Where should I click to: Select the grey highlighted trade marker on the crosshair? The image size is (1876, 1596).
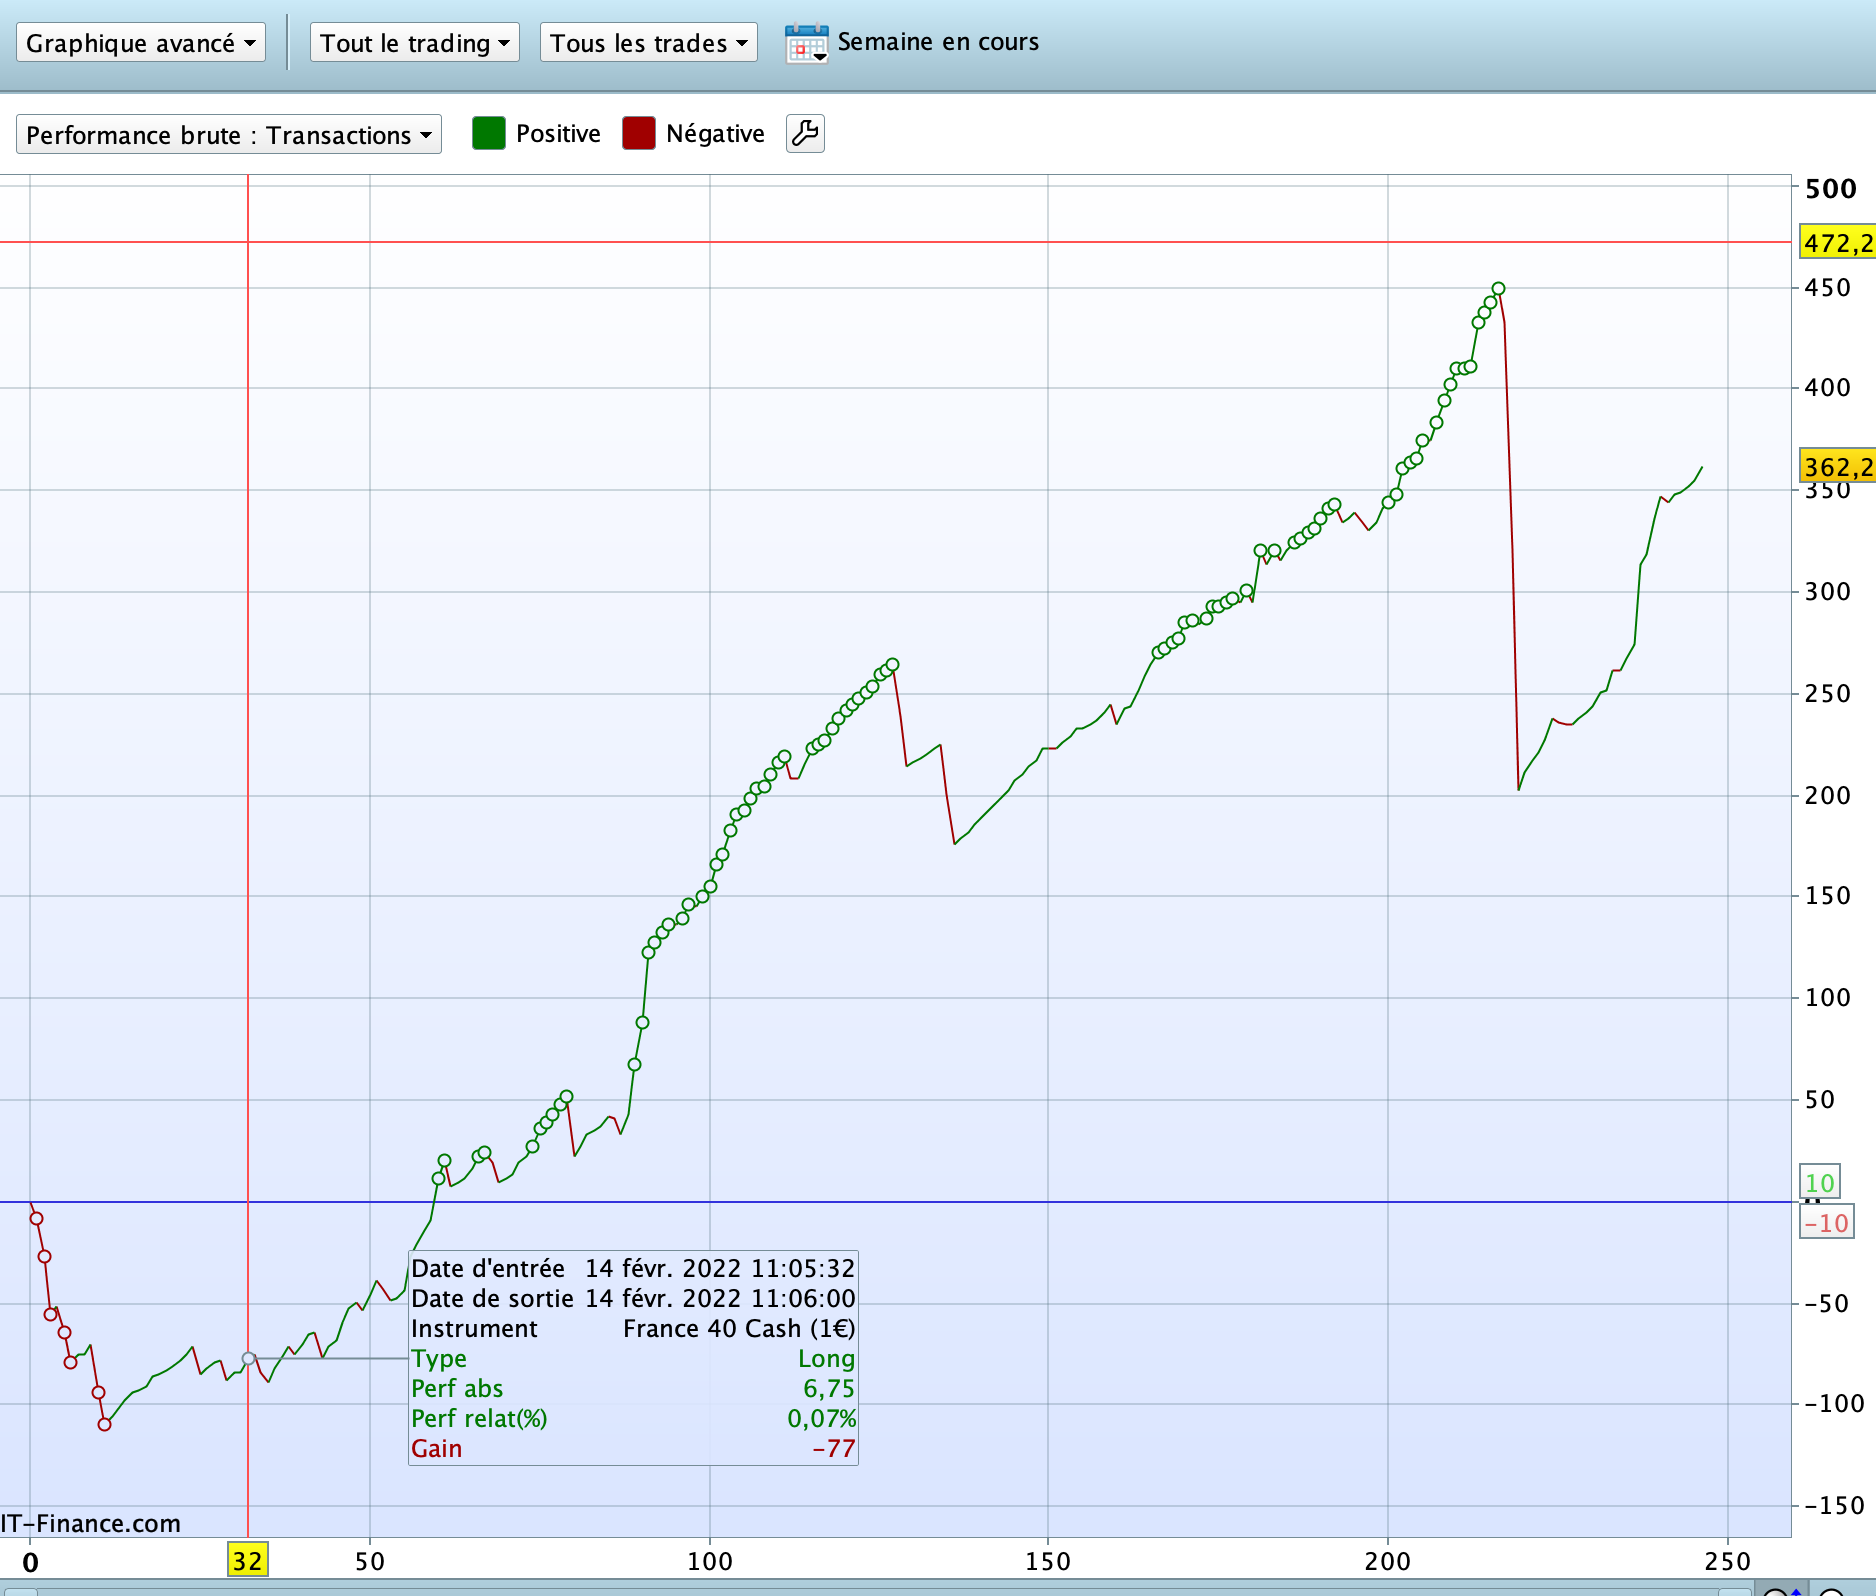click(x=249, y=1359)
